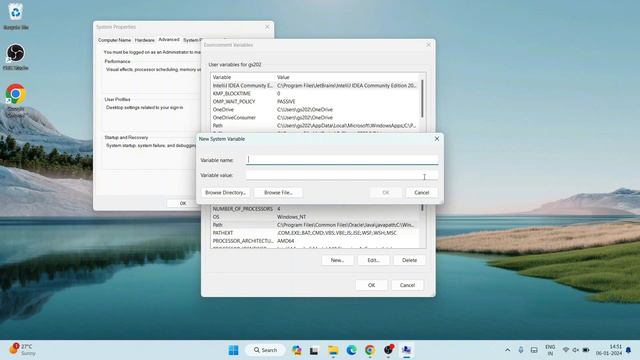The width and height of the screenshot is (640, 360).
Task: Click the System Properties taskbar icon
Action: point(407,350)
